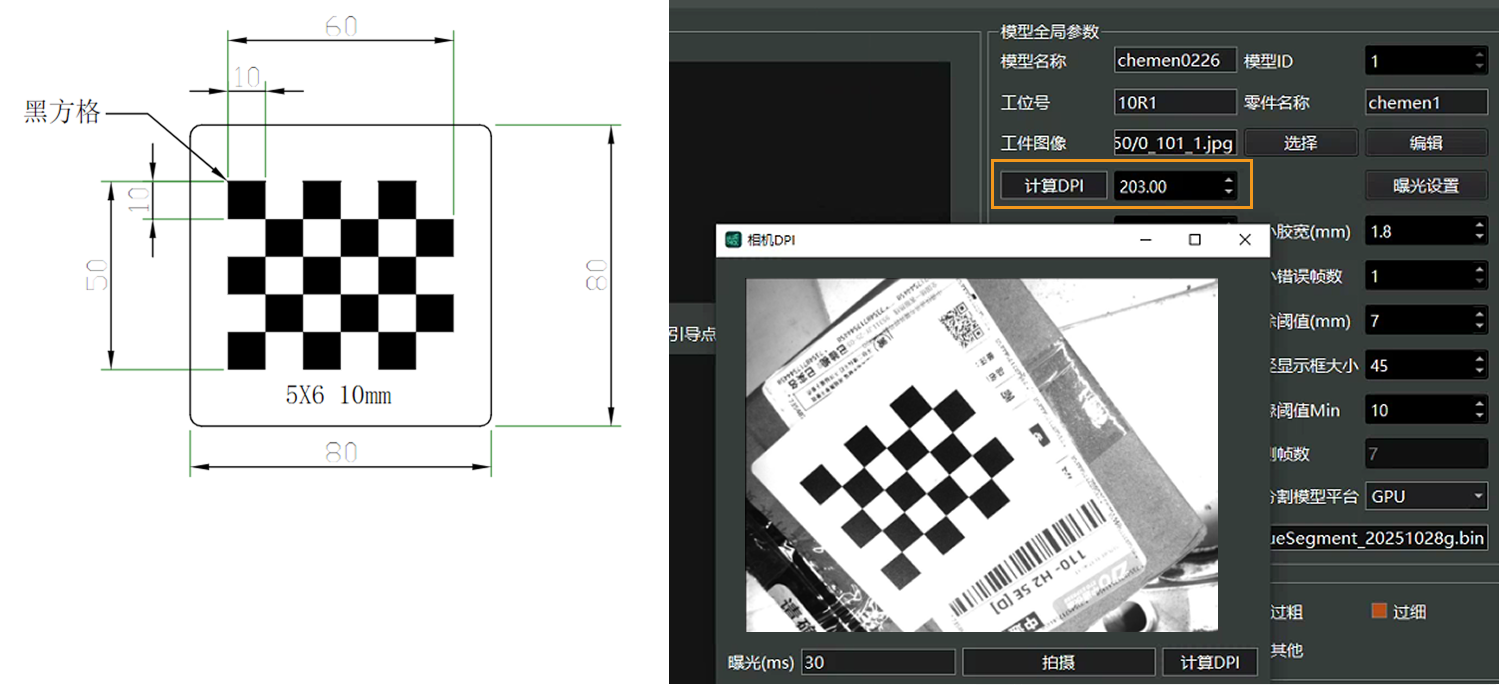Decrease 错误帧数 with the down arrow

click(1479, 282)
